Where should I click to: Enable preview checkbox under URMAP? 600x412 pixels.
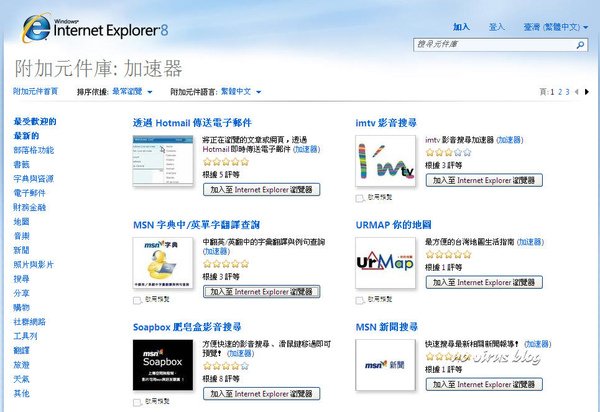point(359,300)
